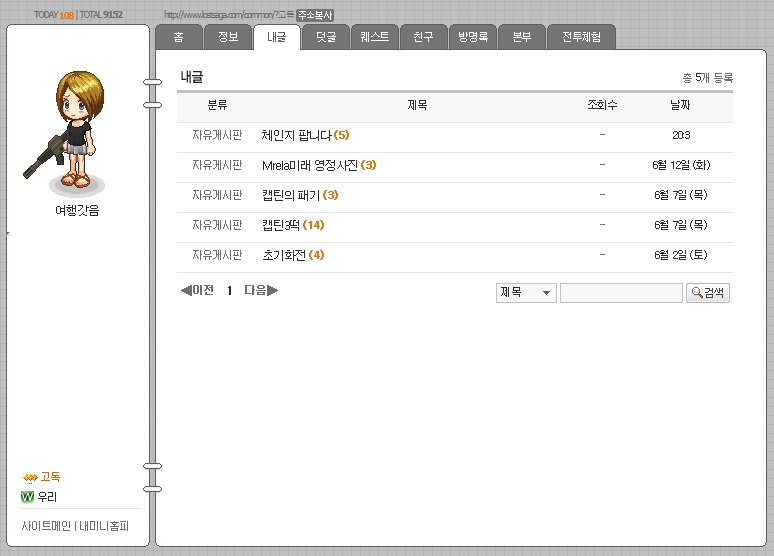Open the 홈 tab
Image resolution: width=774 pixels, height=556 pixels.
[x=179, y=37]
